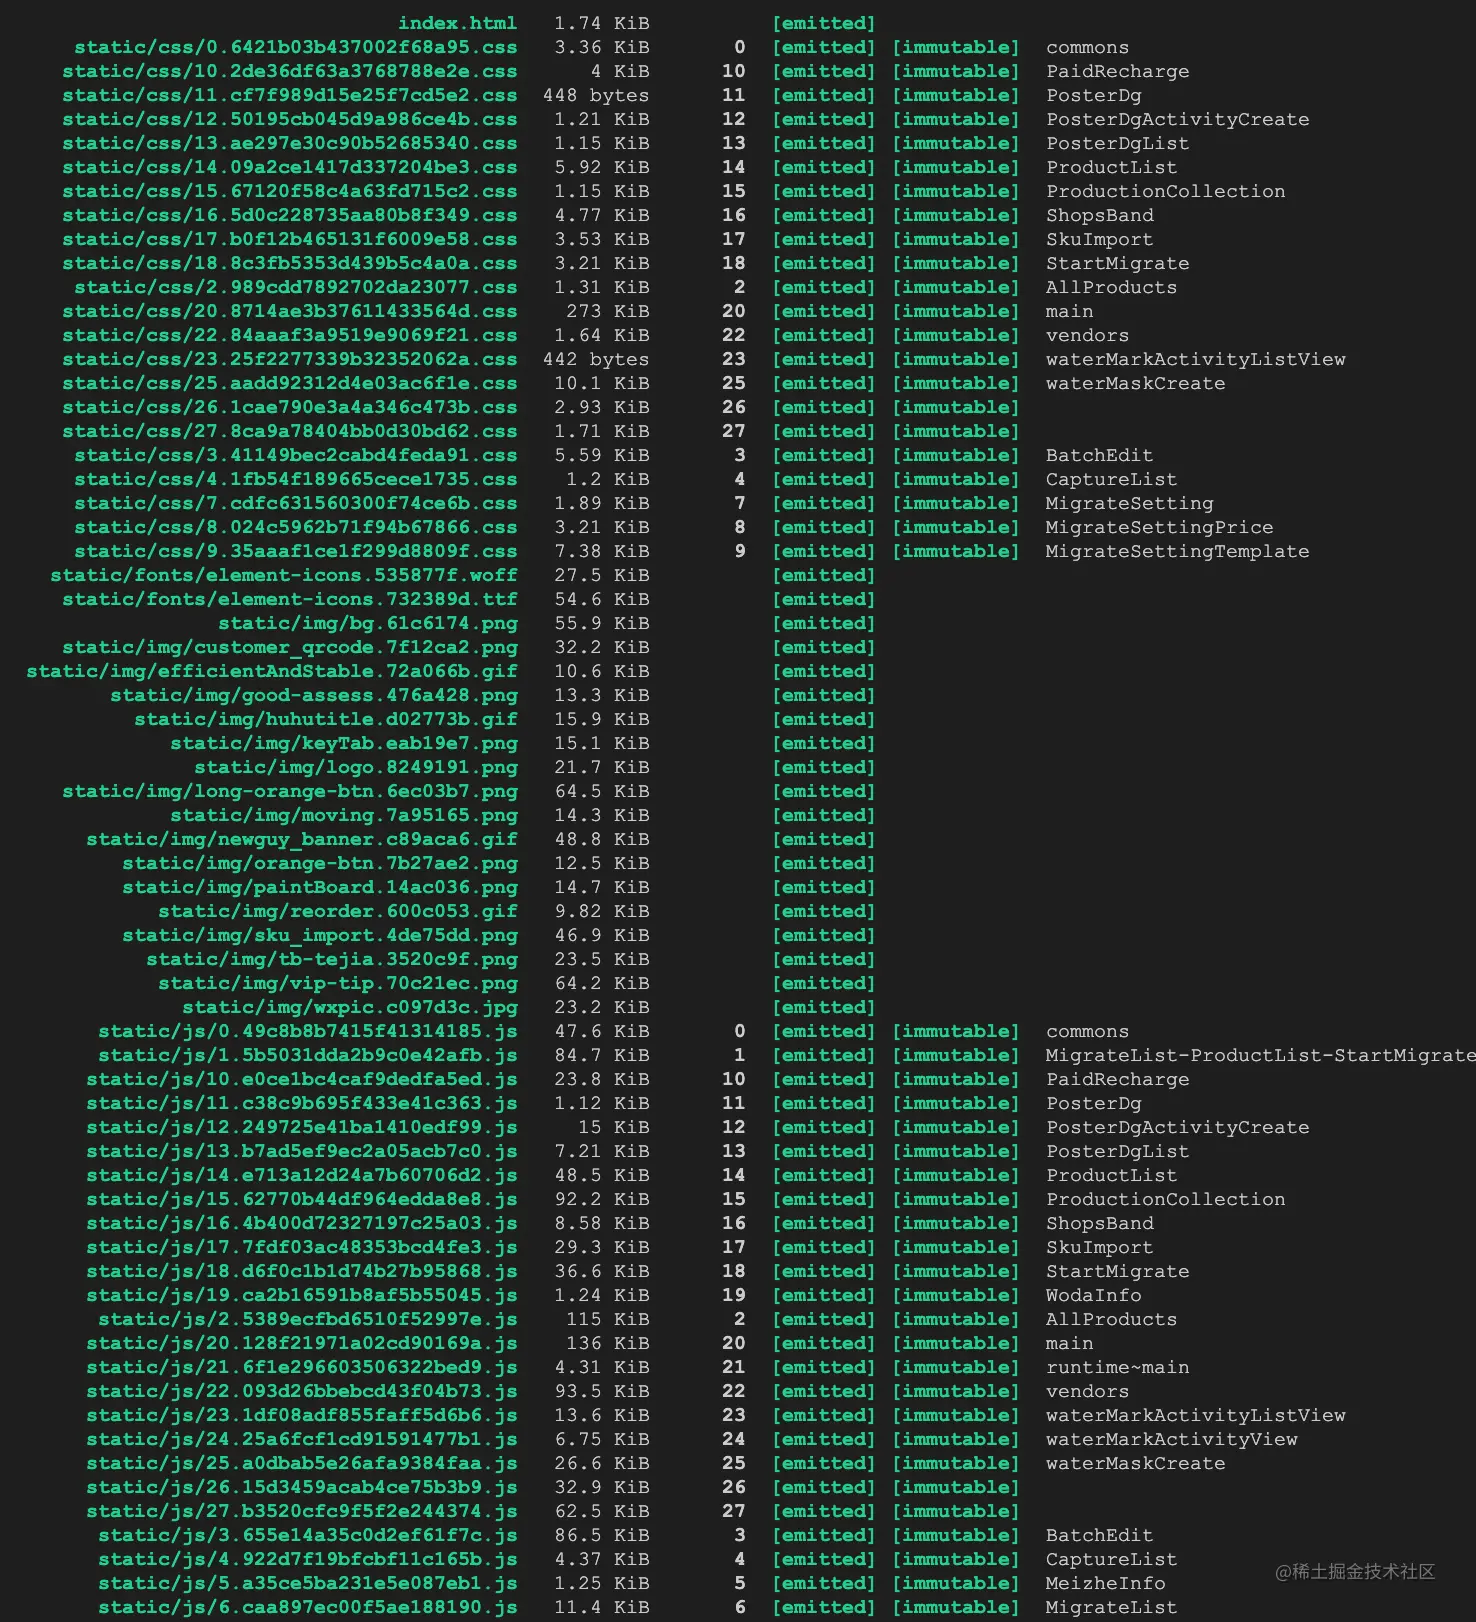This screenshot has width=1476, height=1622.
Task: Click static/js/10.e0ce1bc4caf9dedfa5ed.js filename
Action: [302, 1079]
